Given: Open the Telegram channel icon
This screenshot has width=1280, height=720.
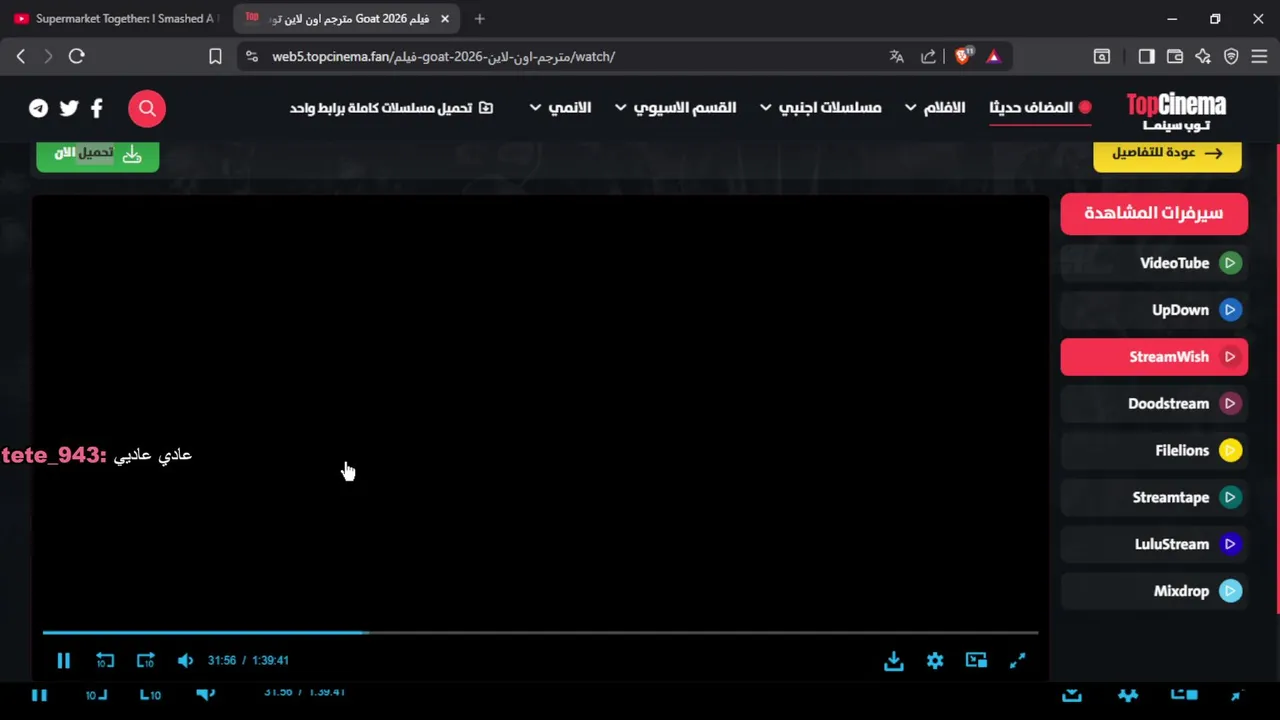Looking at the screenshot, I should [x=38, y=108].
